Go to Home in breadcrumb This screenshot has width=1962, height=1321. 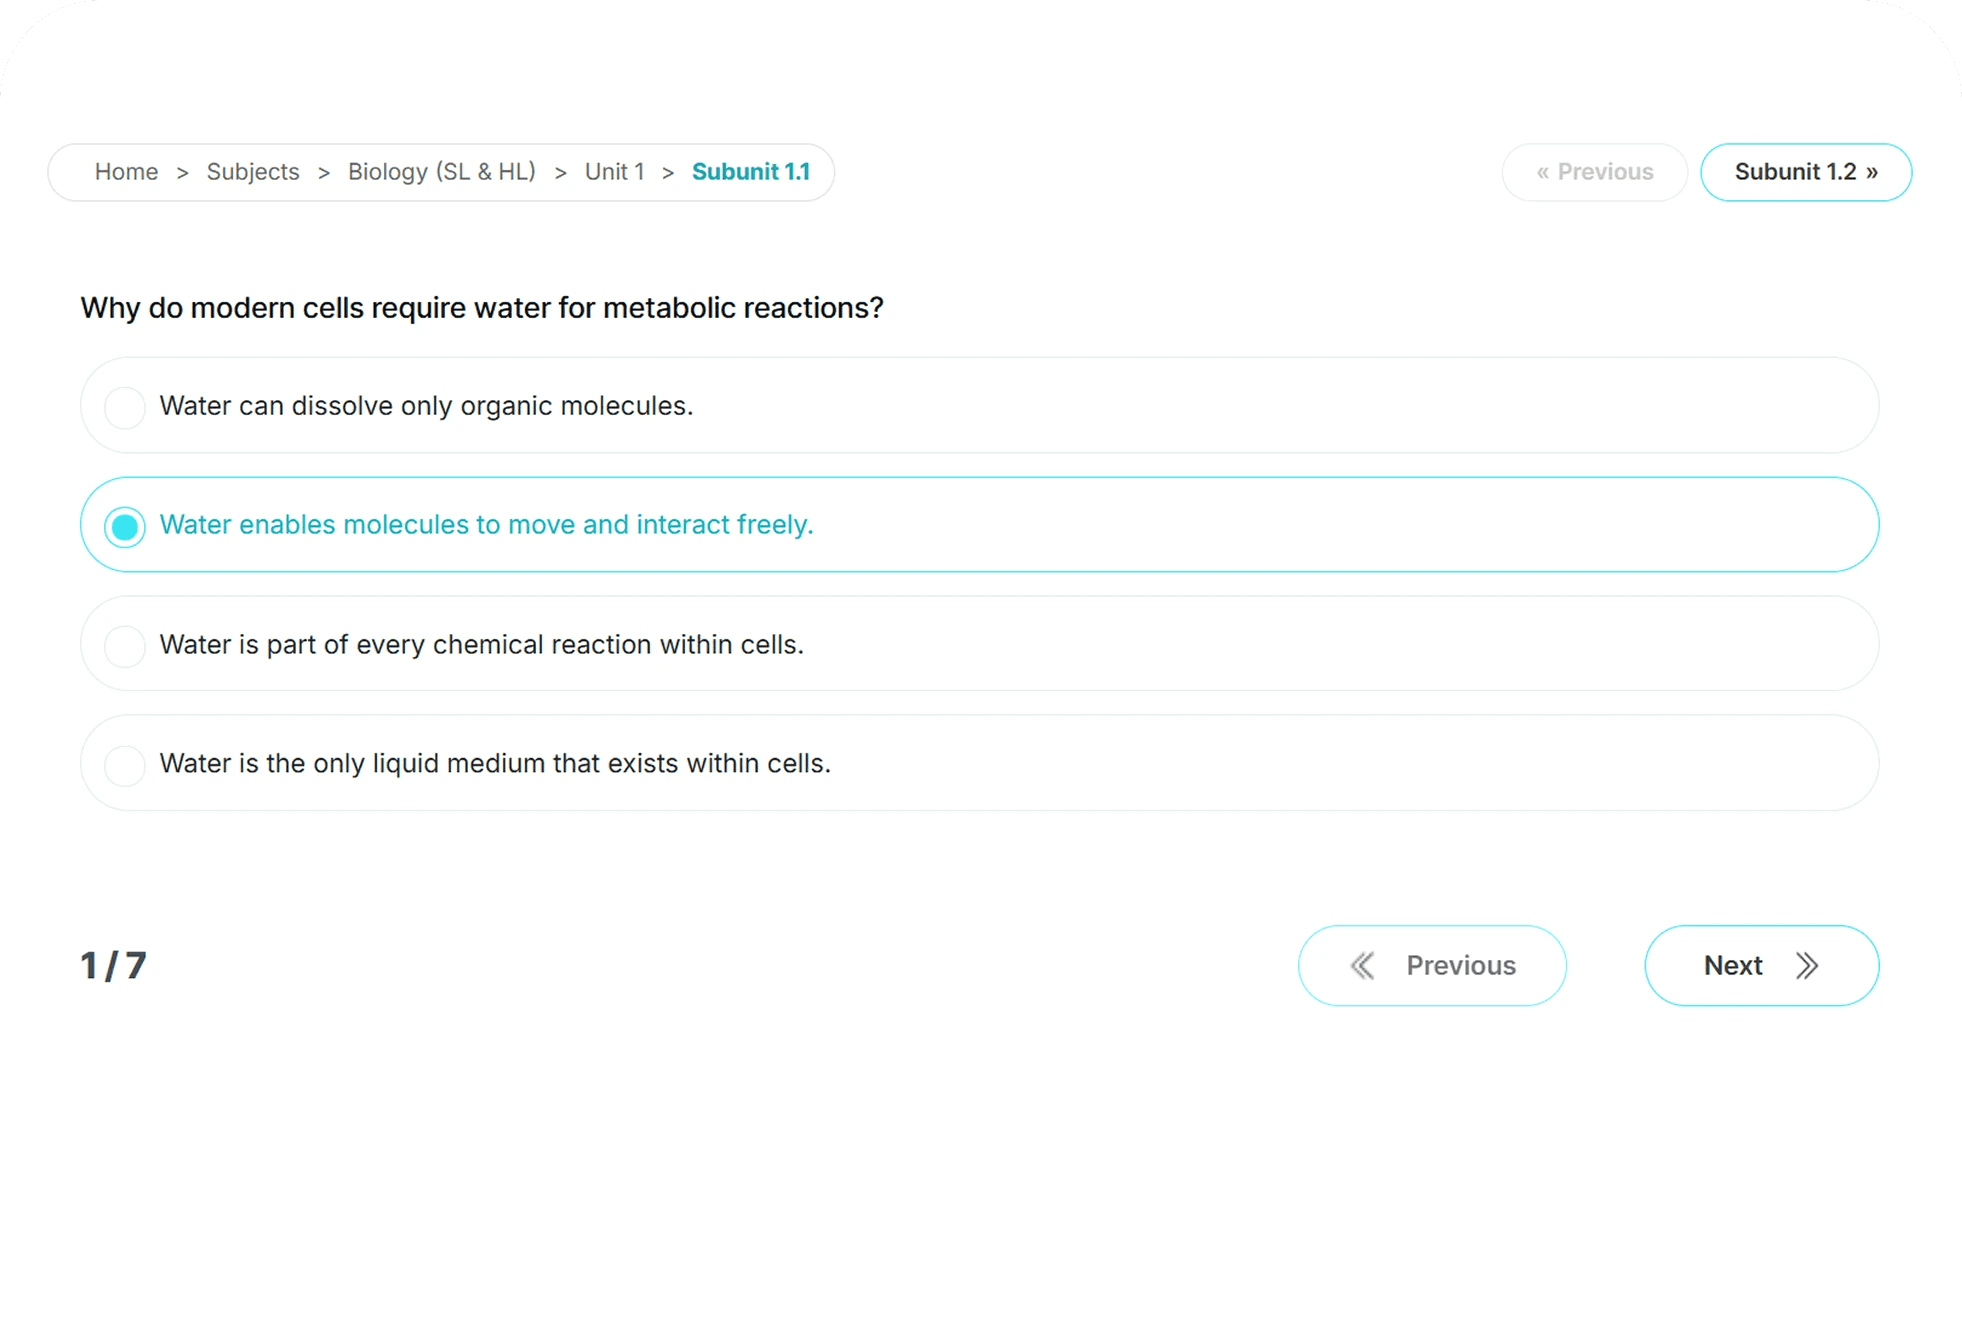126,172
